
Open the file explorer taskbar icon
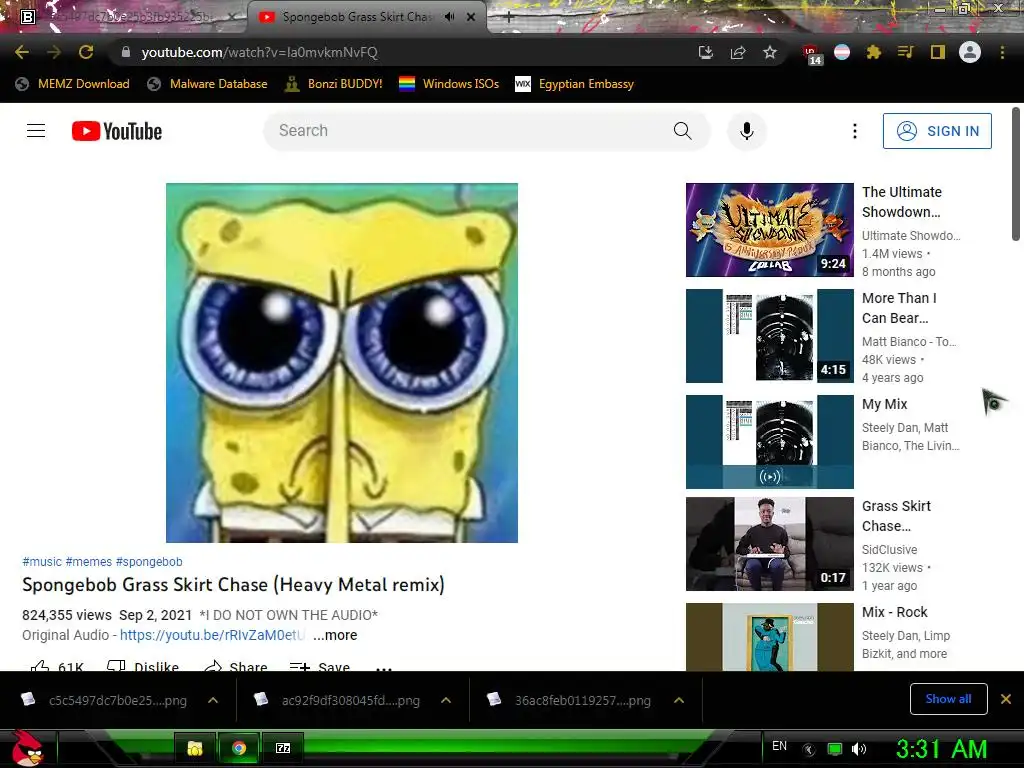pyautogui.click(x=195, y=748)
